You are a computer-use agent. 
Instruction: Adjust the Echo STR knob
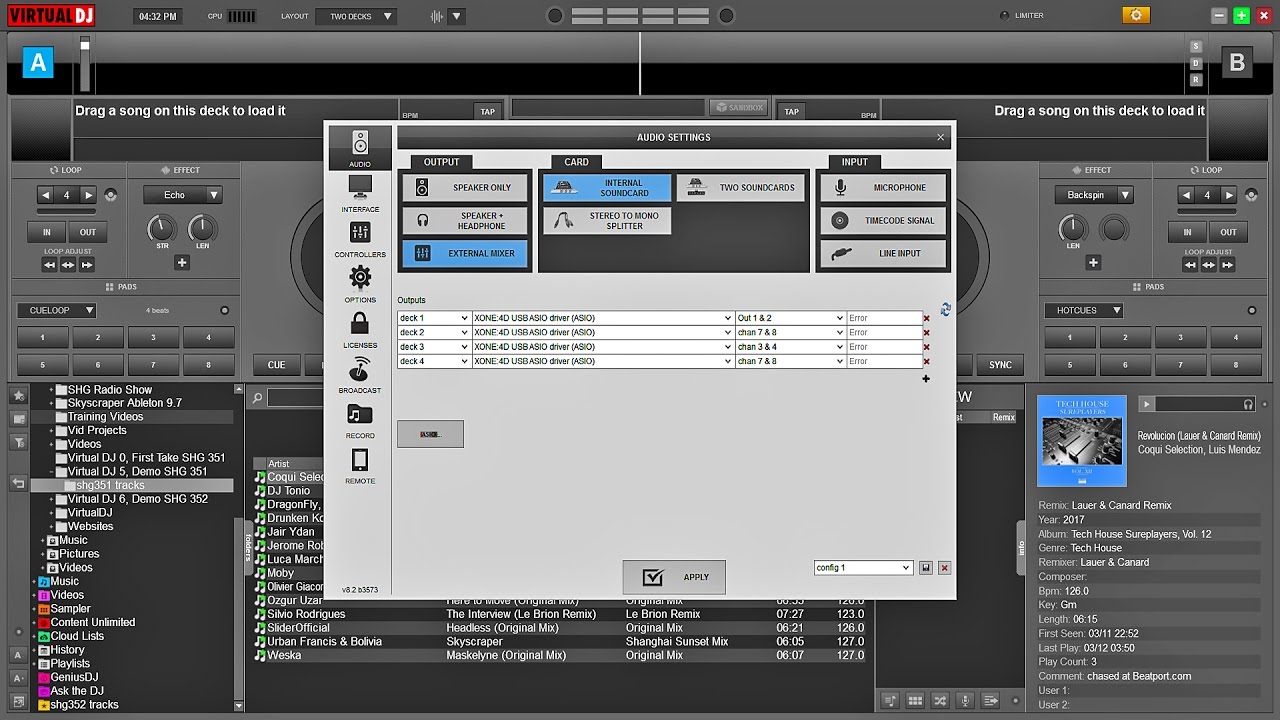161,229
